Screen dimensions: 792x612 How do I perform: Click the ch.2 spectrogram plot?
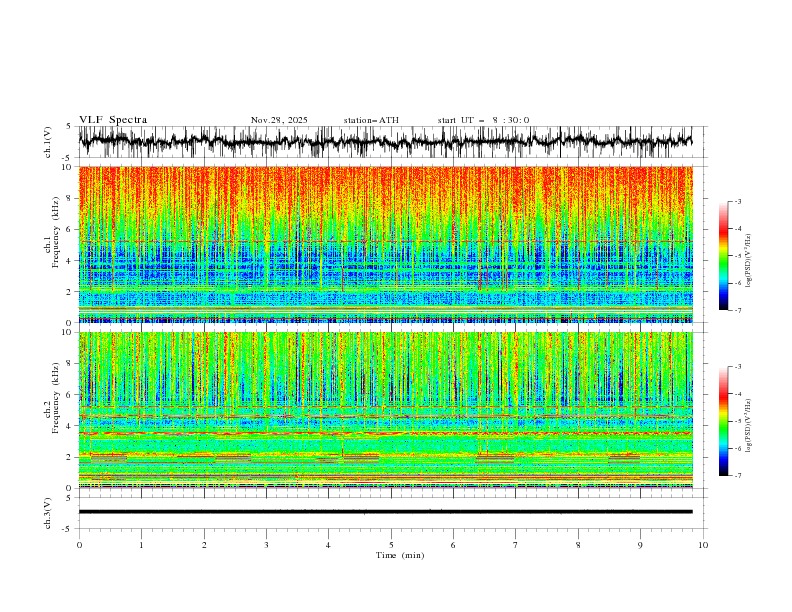click(x=385, y=410)
